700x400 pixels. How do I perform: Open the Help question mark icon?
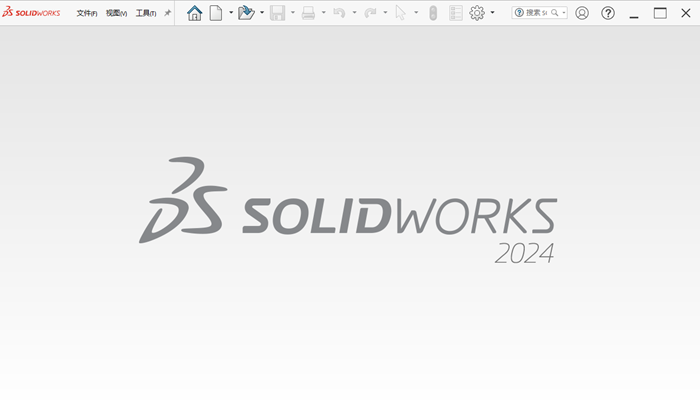click(x=608, y=13)
